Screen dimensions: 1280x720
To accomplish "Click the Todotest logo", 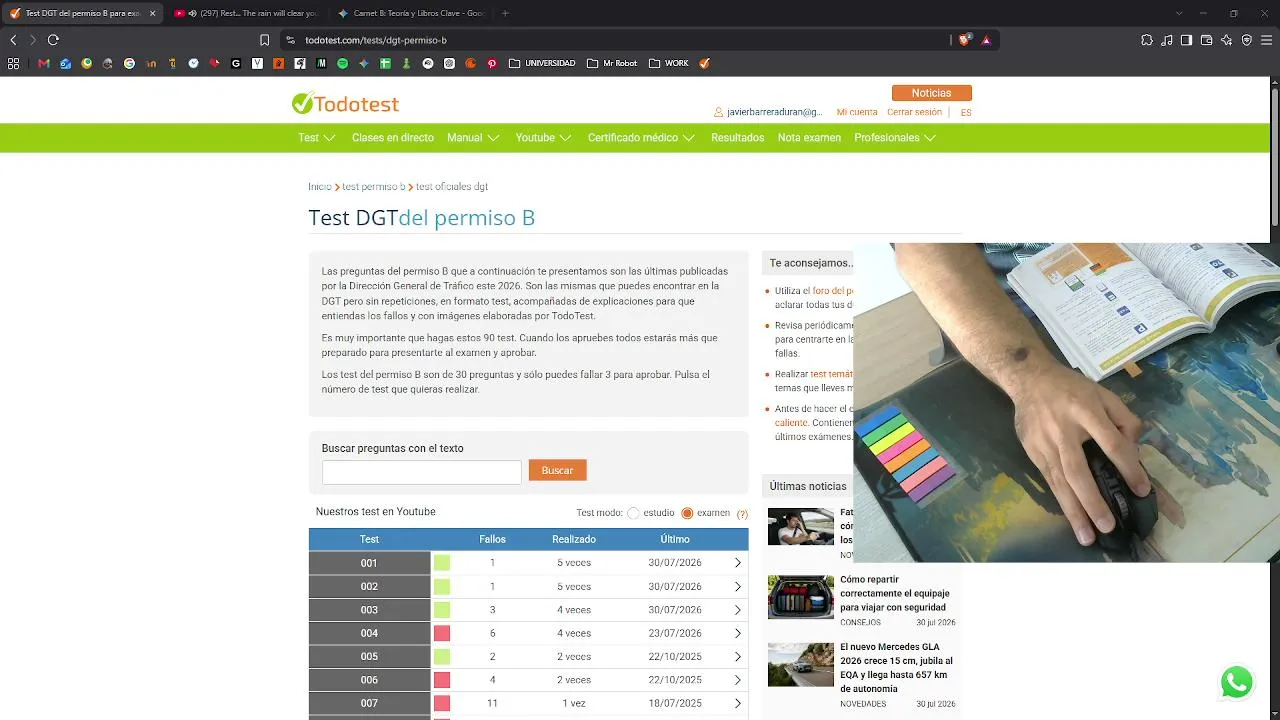I will tap(345, 103).
